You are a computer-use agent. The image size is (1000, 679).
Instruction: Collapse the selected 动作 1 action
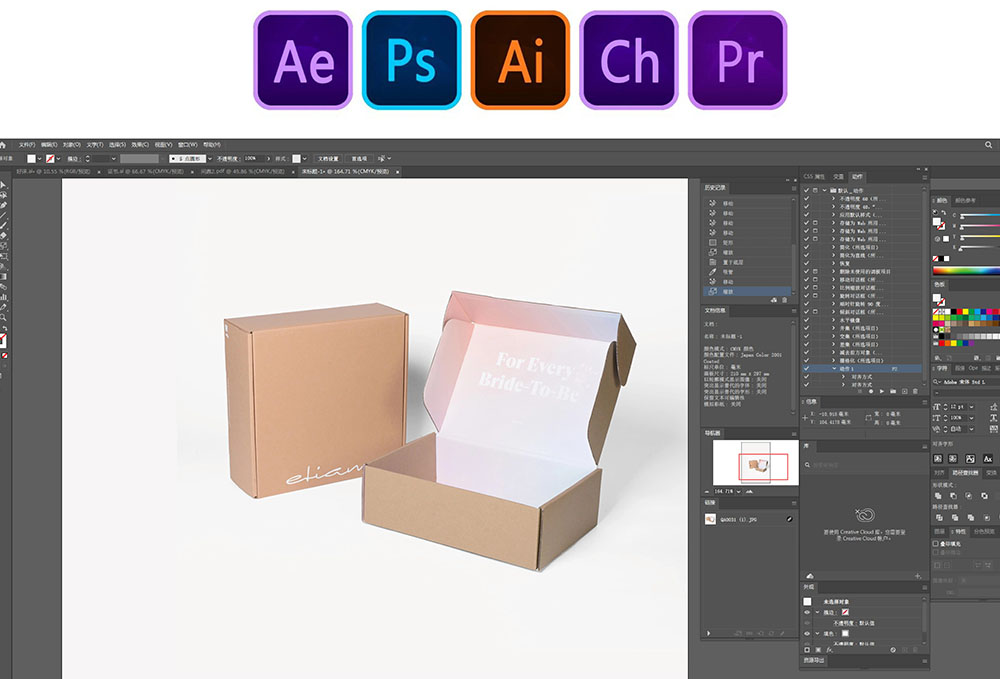point(834,369)
